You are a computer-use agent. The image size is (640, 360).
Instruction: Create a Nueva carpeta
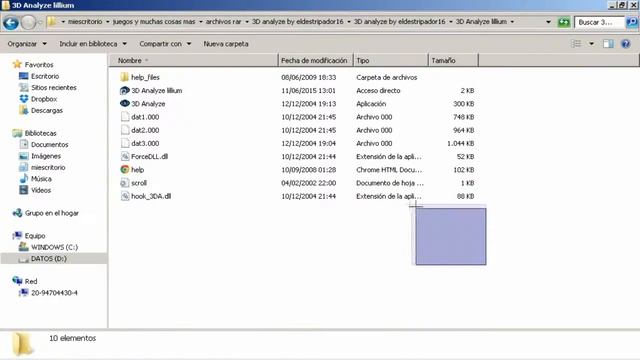pos(226,44)
